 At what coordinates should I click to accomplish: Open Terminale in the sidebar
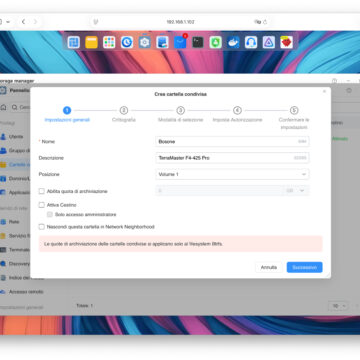click(15, 250)
